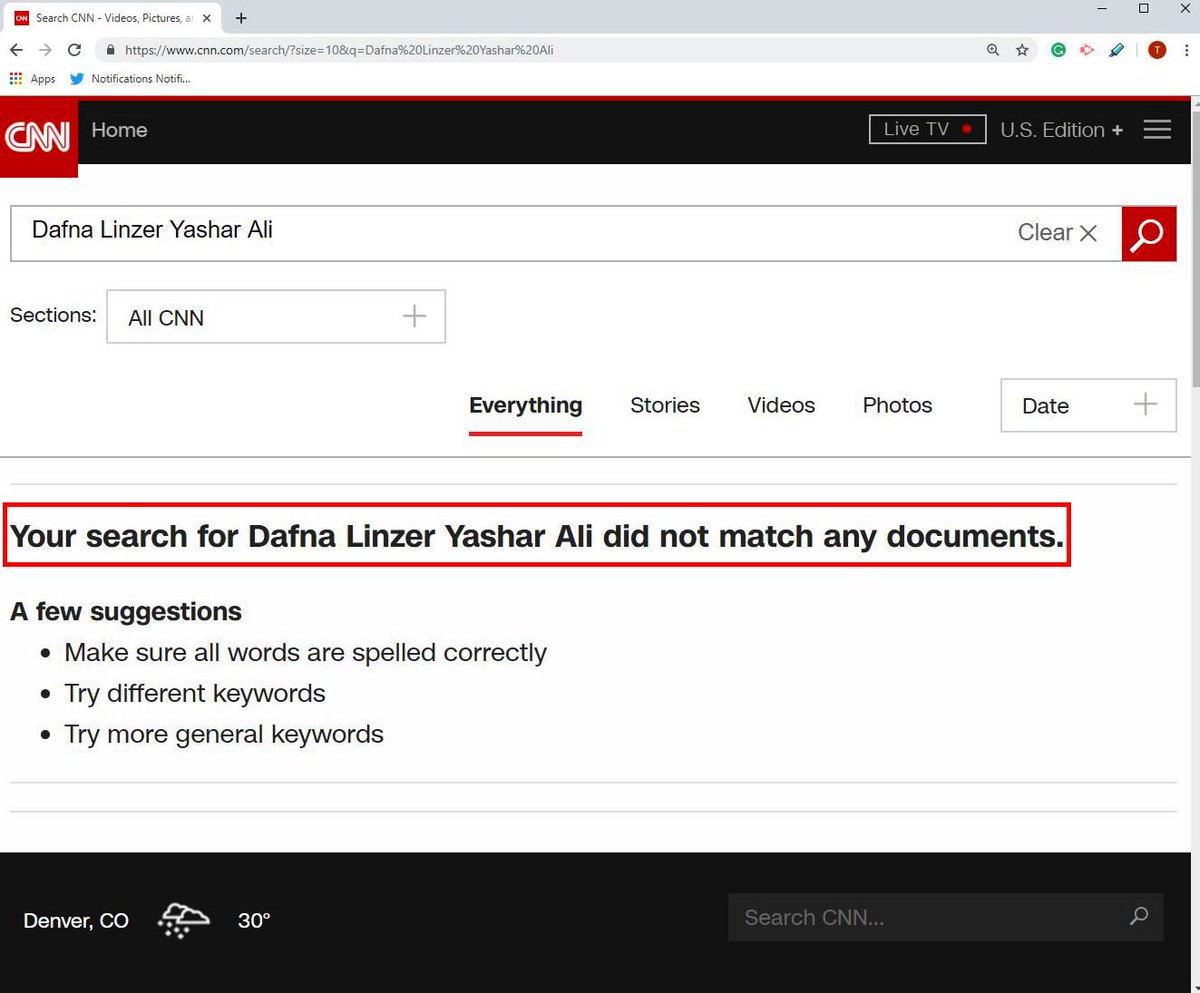Close the Search CNN tab

click(206, 18)
